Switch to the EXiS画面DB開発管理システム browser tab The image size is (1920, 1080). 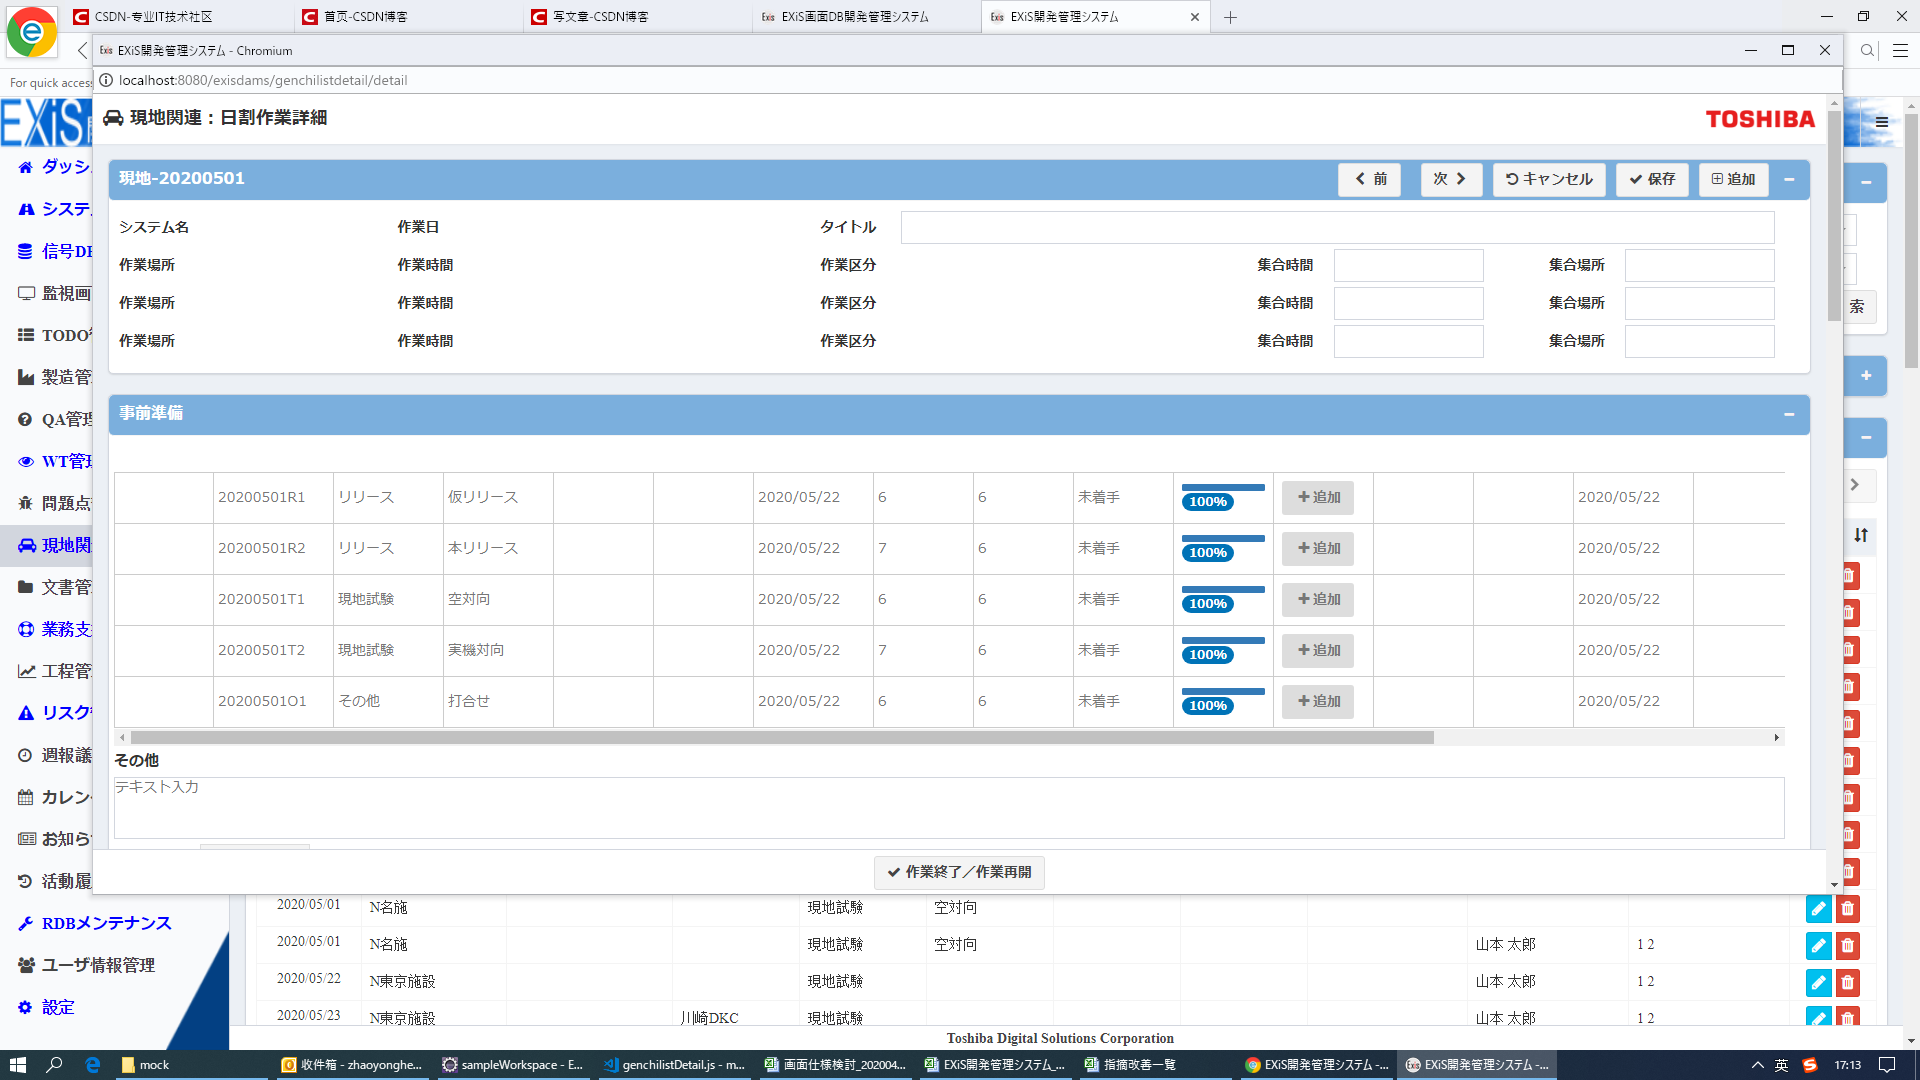pyautogui.click(x=863, y=16)
